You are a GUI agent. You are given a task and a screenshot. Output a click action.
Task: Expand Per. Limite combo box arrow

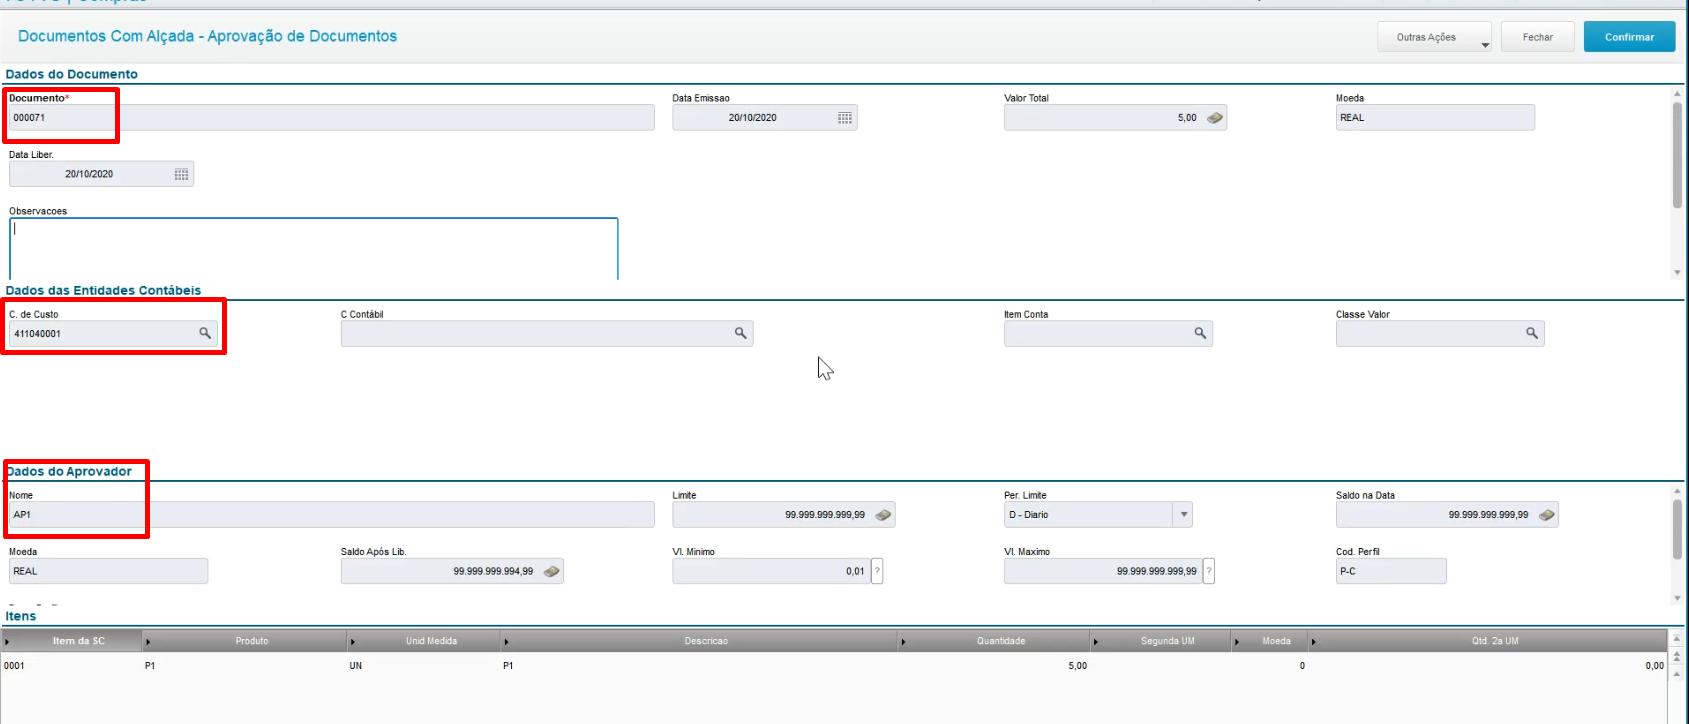[1184, 515]
